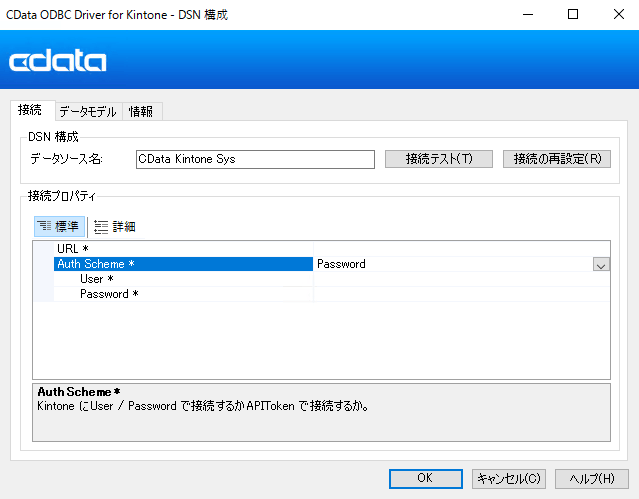639x499 pixels.
Task: Cancel with the キャンセル(C) button
Action: pyautogui.click(x=510, y=478)
